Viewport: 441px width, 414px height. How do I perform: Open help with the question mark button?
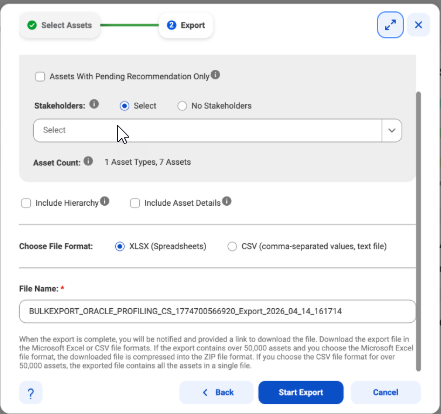(x=31, y=393)
